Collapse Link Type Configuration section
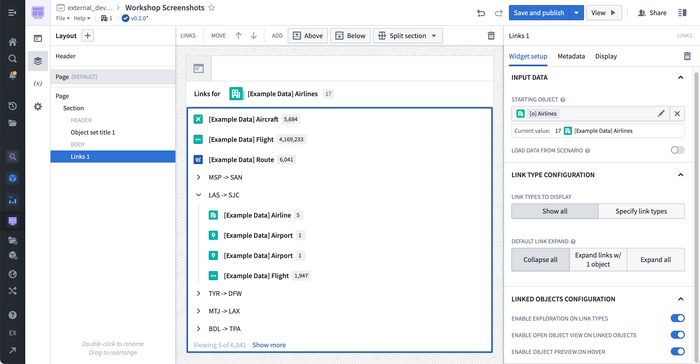This screenshot has height=364, width=700. click(x=680, y=175)
